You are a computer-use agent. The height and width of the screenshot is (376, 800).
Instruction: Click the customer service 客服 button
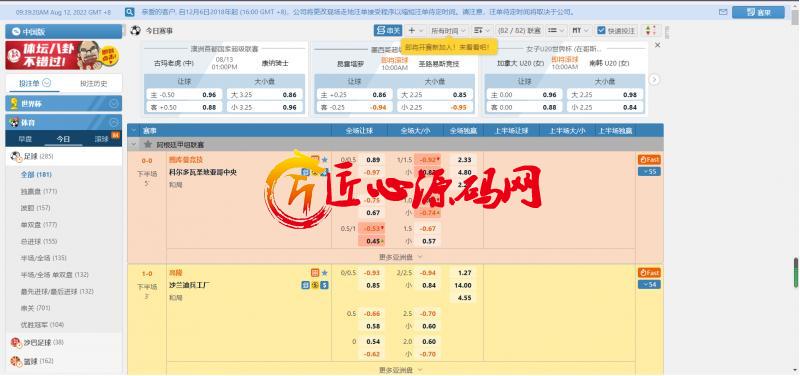pyautogui.click(x=758, y=13)
